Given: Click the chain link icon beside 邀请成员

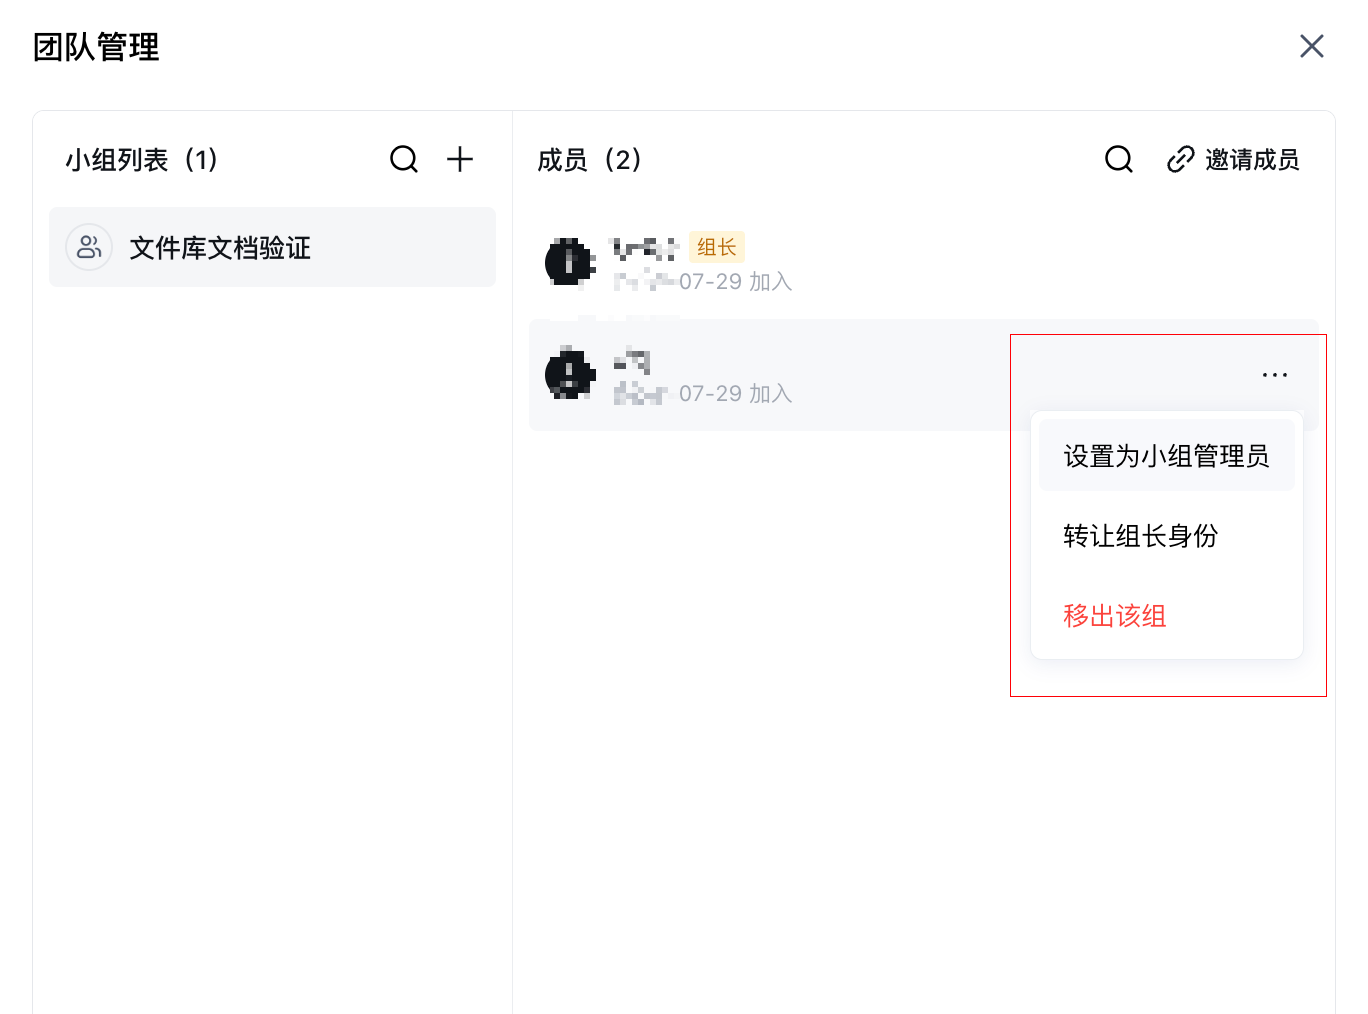Looking at the screenshot, I should 1181,159.
